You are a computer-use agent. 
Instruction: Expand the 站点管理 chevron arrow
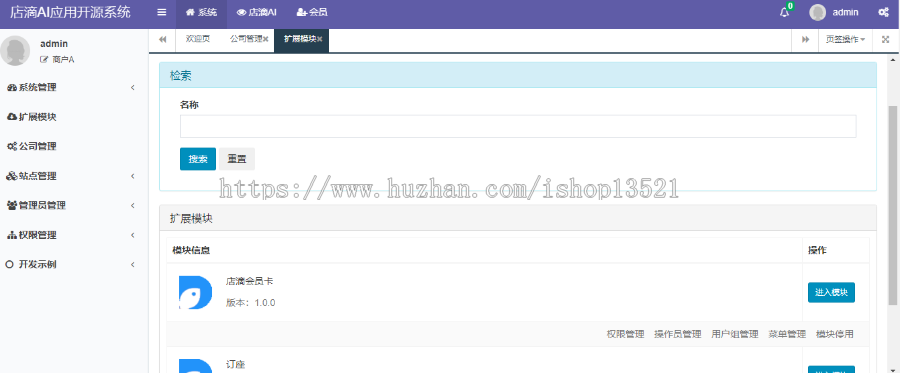[x=133, y=176]
